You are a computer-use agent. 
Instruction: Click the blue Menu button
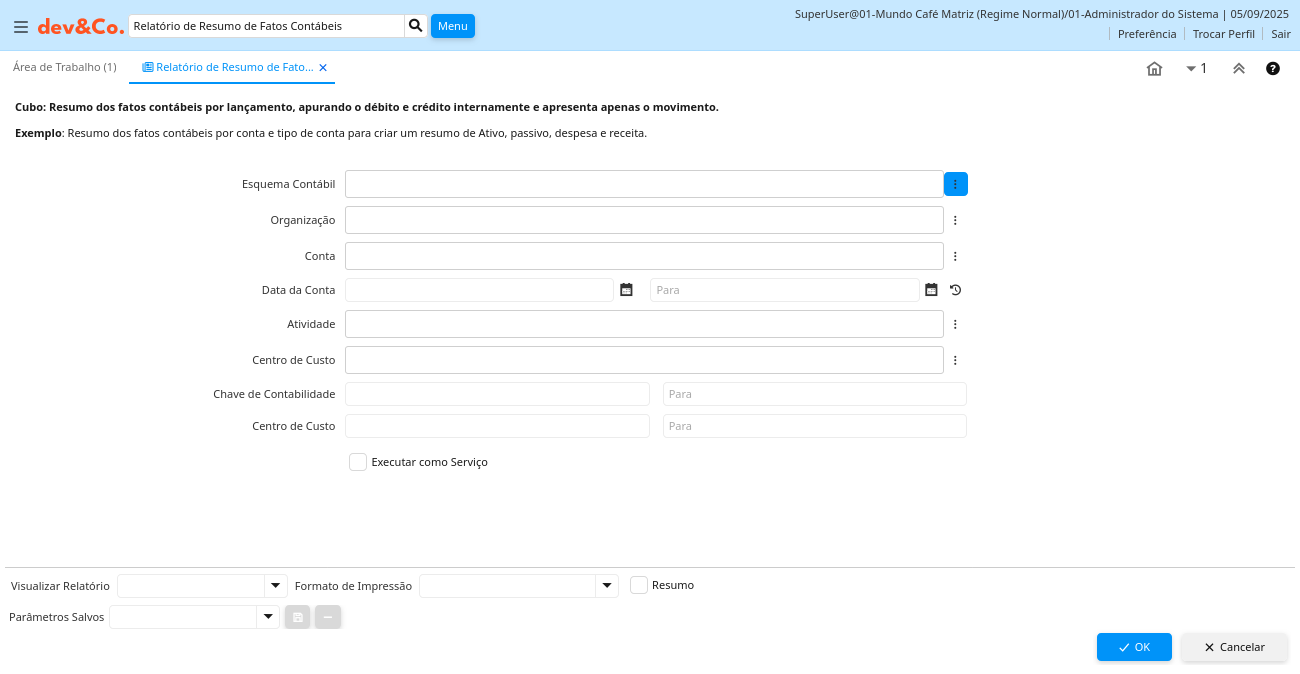point(452,26)
